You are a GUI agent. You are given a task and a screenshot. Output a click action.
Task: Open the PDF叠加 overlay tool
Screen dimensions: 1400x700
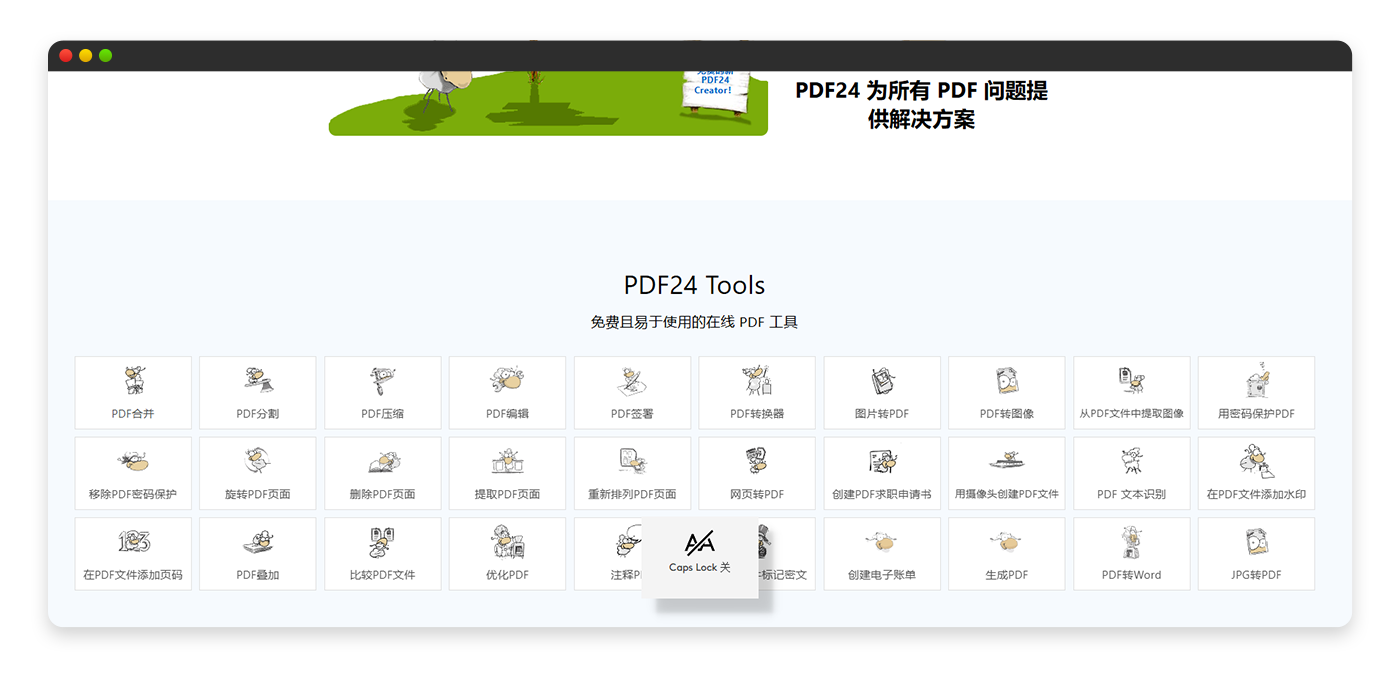point(258,553)
